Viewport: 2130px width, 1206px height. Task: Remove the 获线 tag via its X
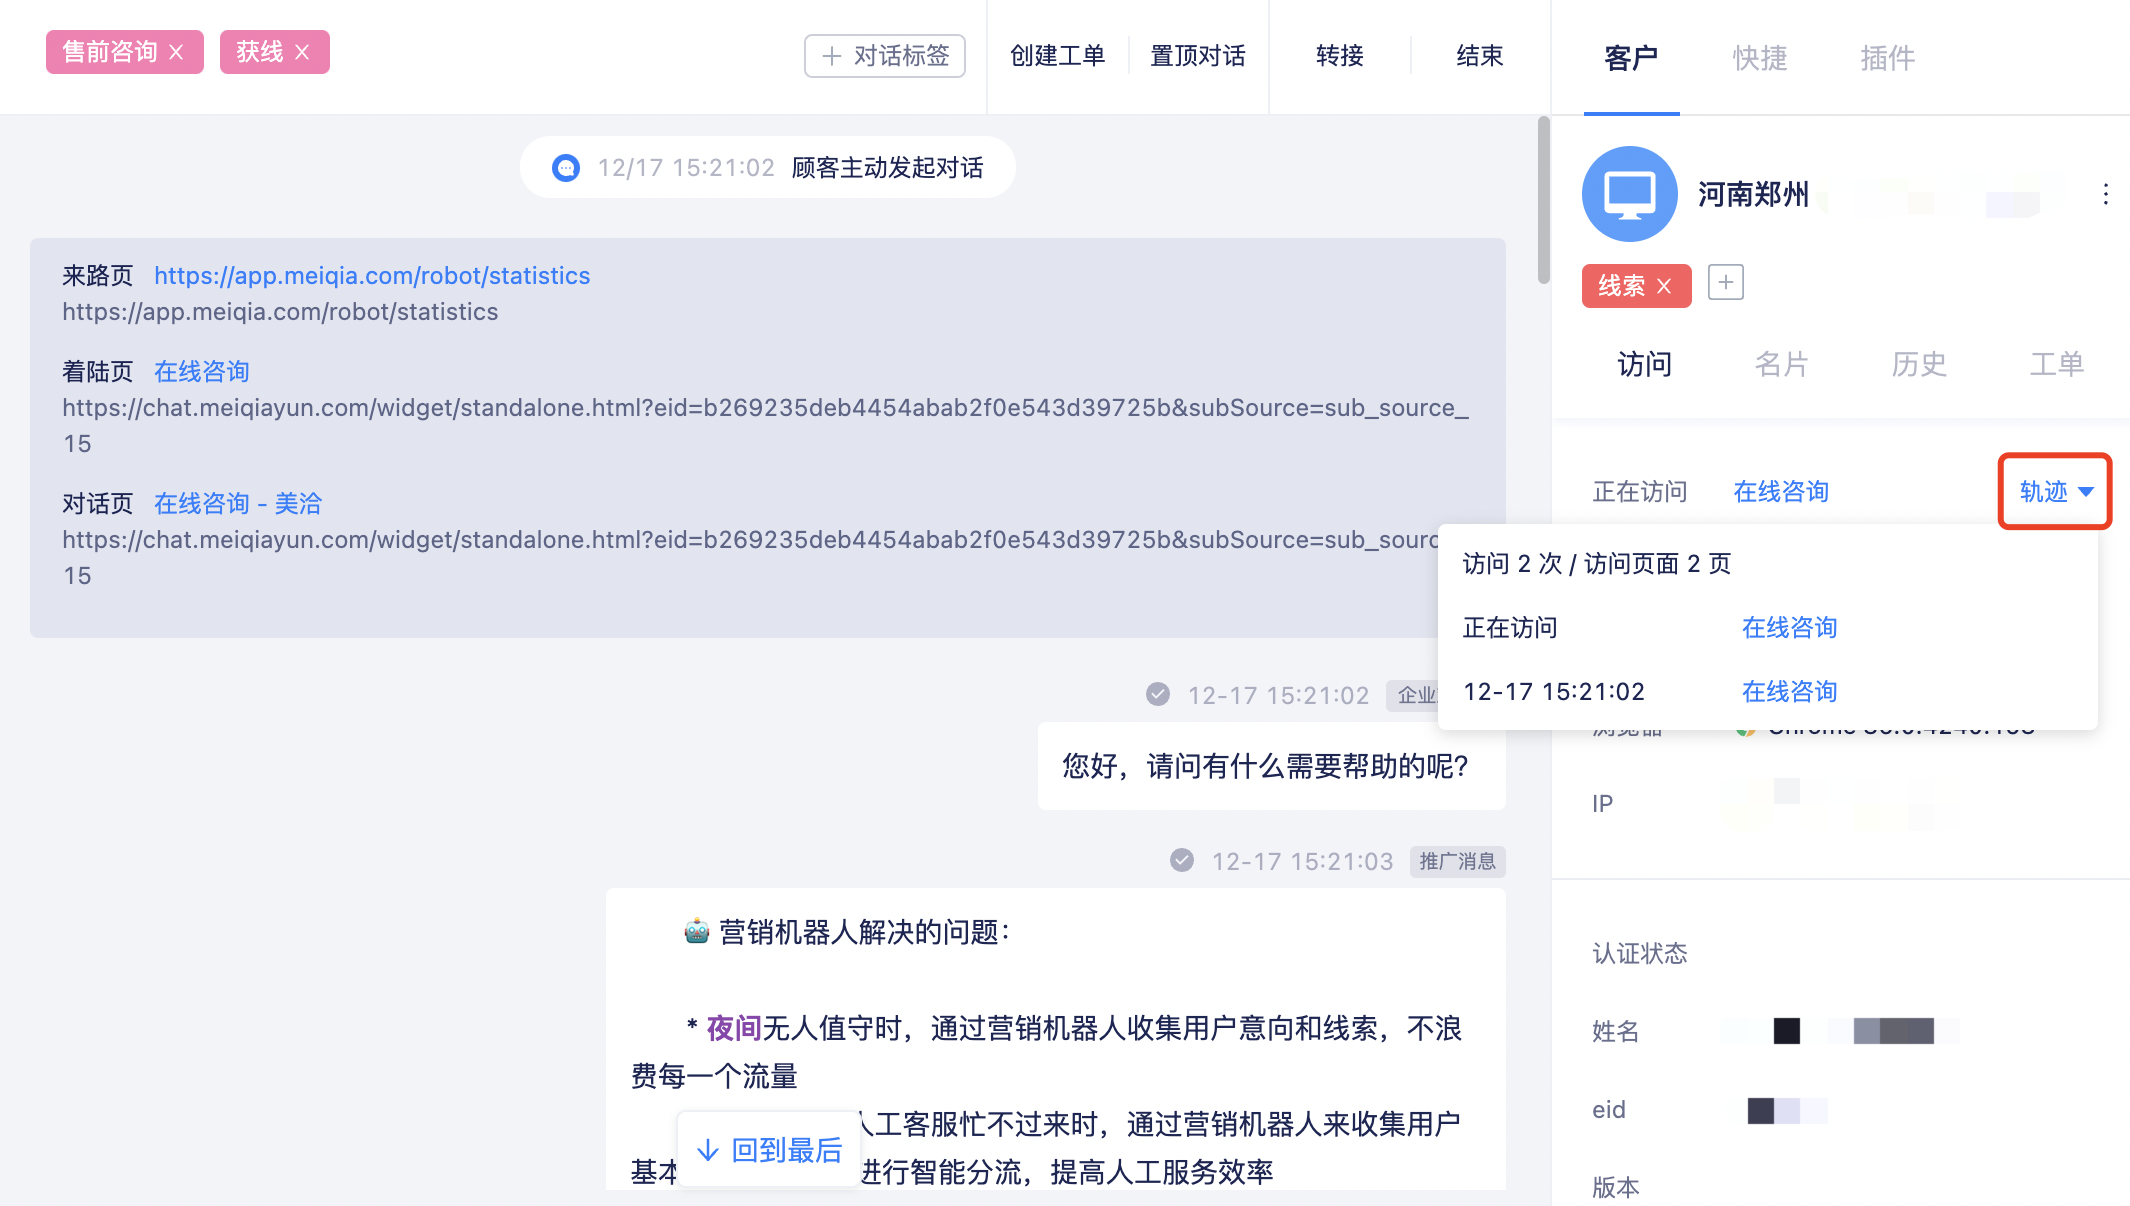point(302,52)
